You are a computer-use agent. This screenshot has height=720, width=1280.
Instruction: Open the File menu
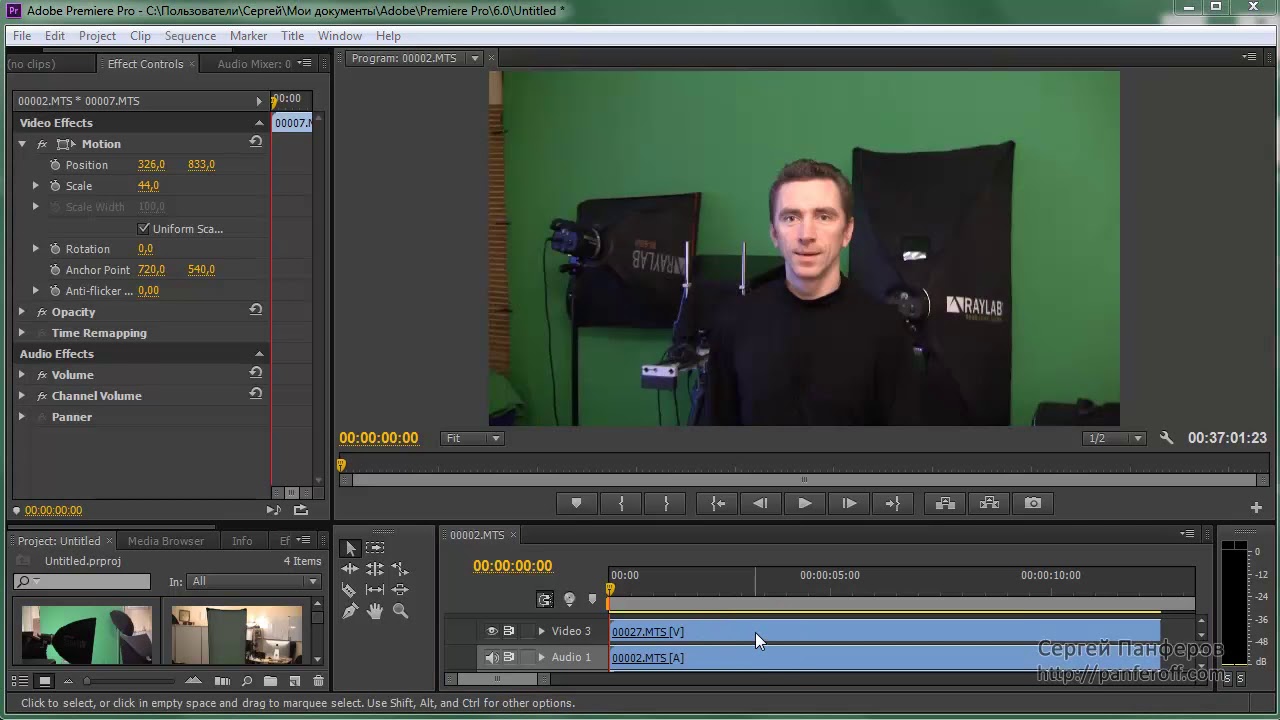pyautogui.click(x=22, y=35)
